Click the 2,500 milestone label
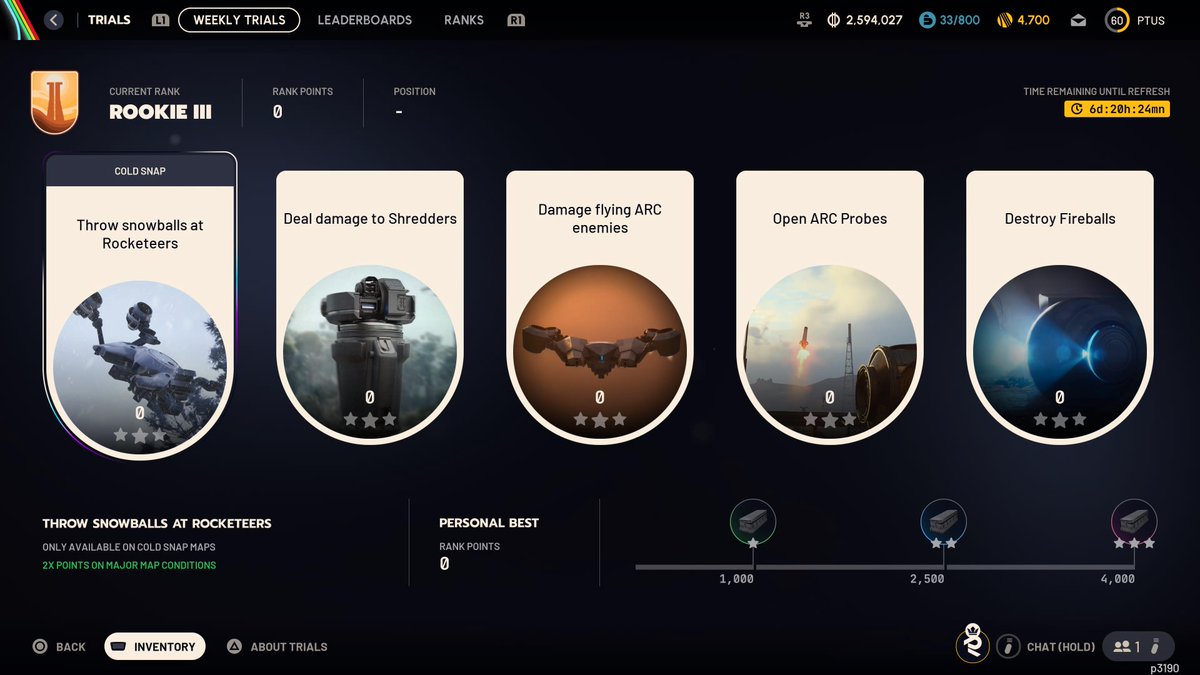This screenshot has width=1200, height=675. (927, 579)
